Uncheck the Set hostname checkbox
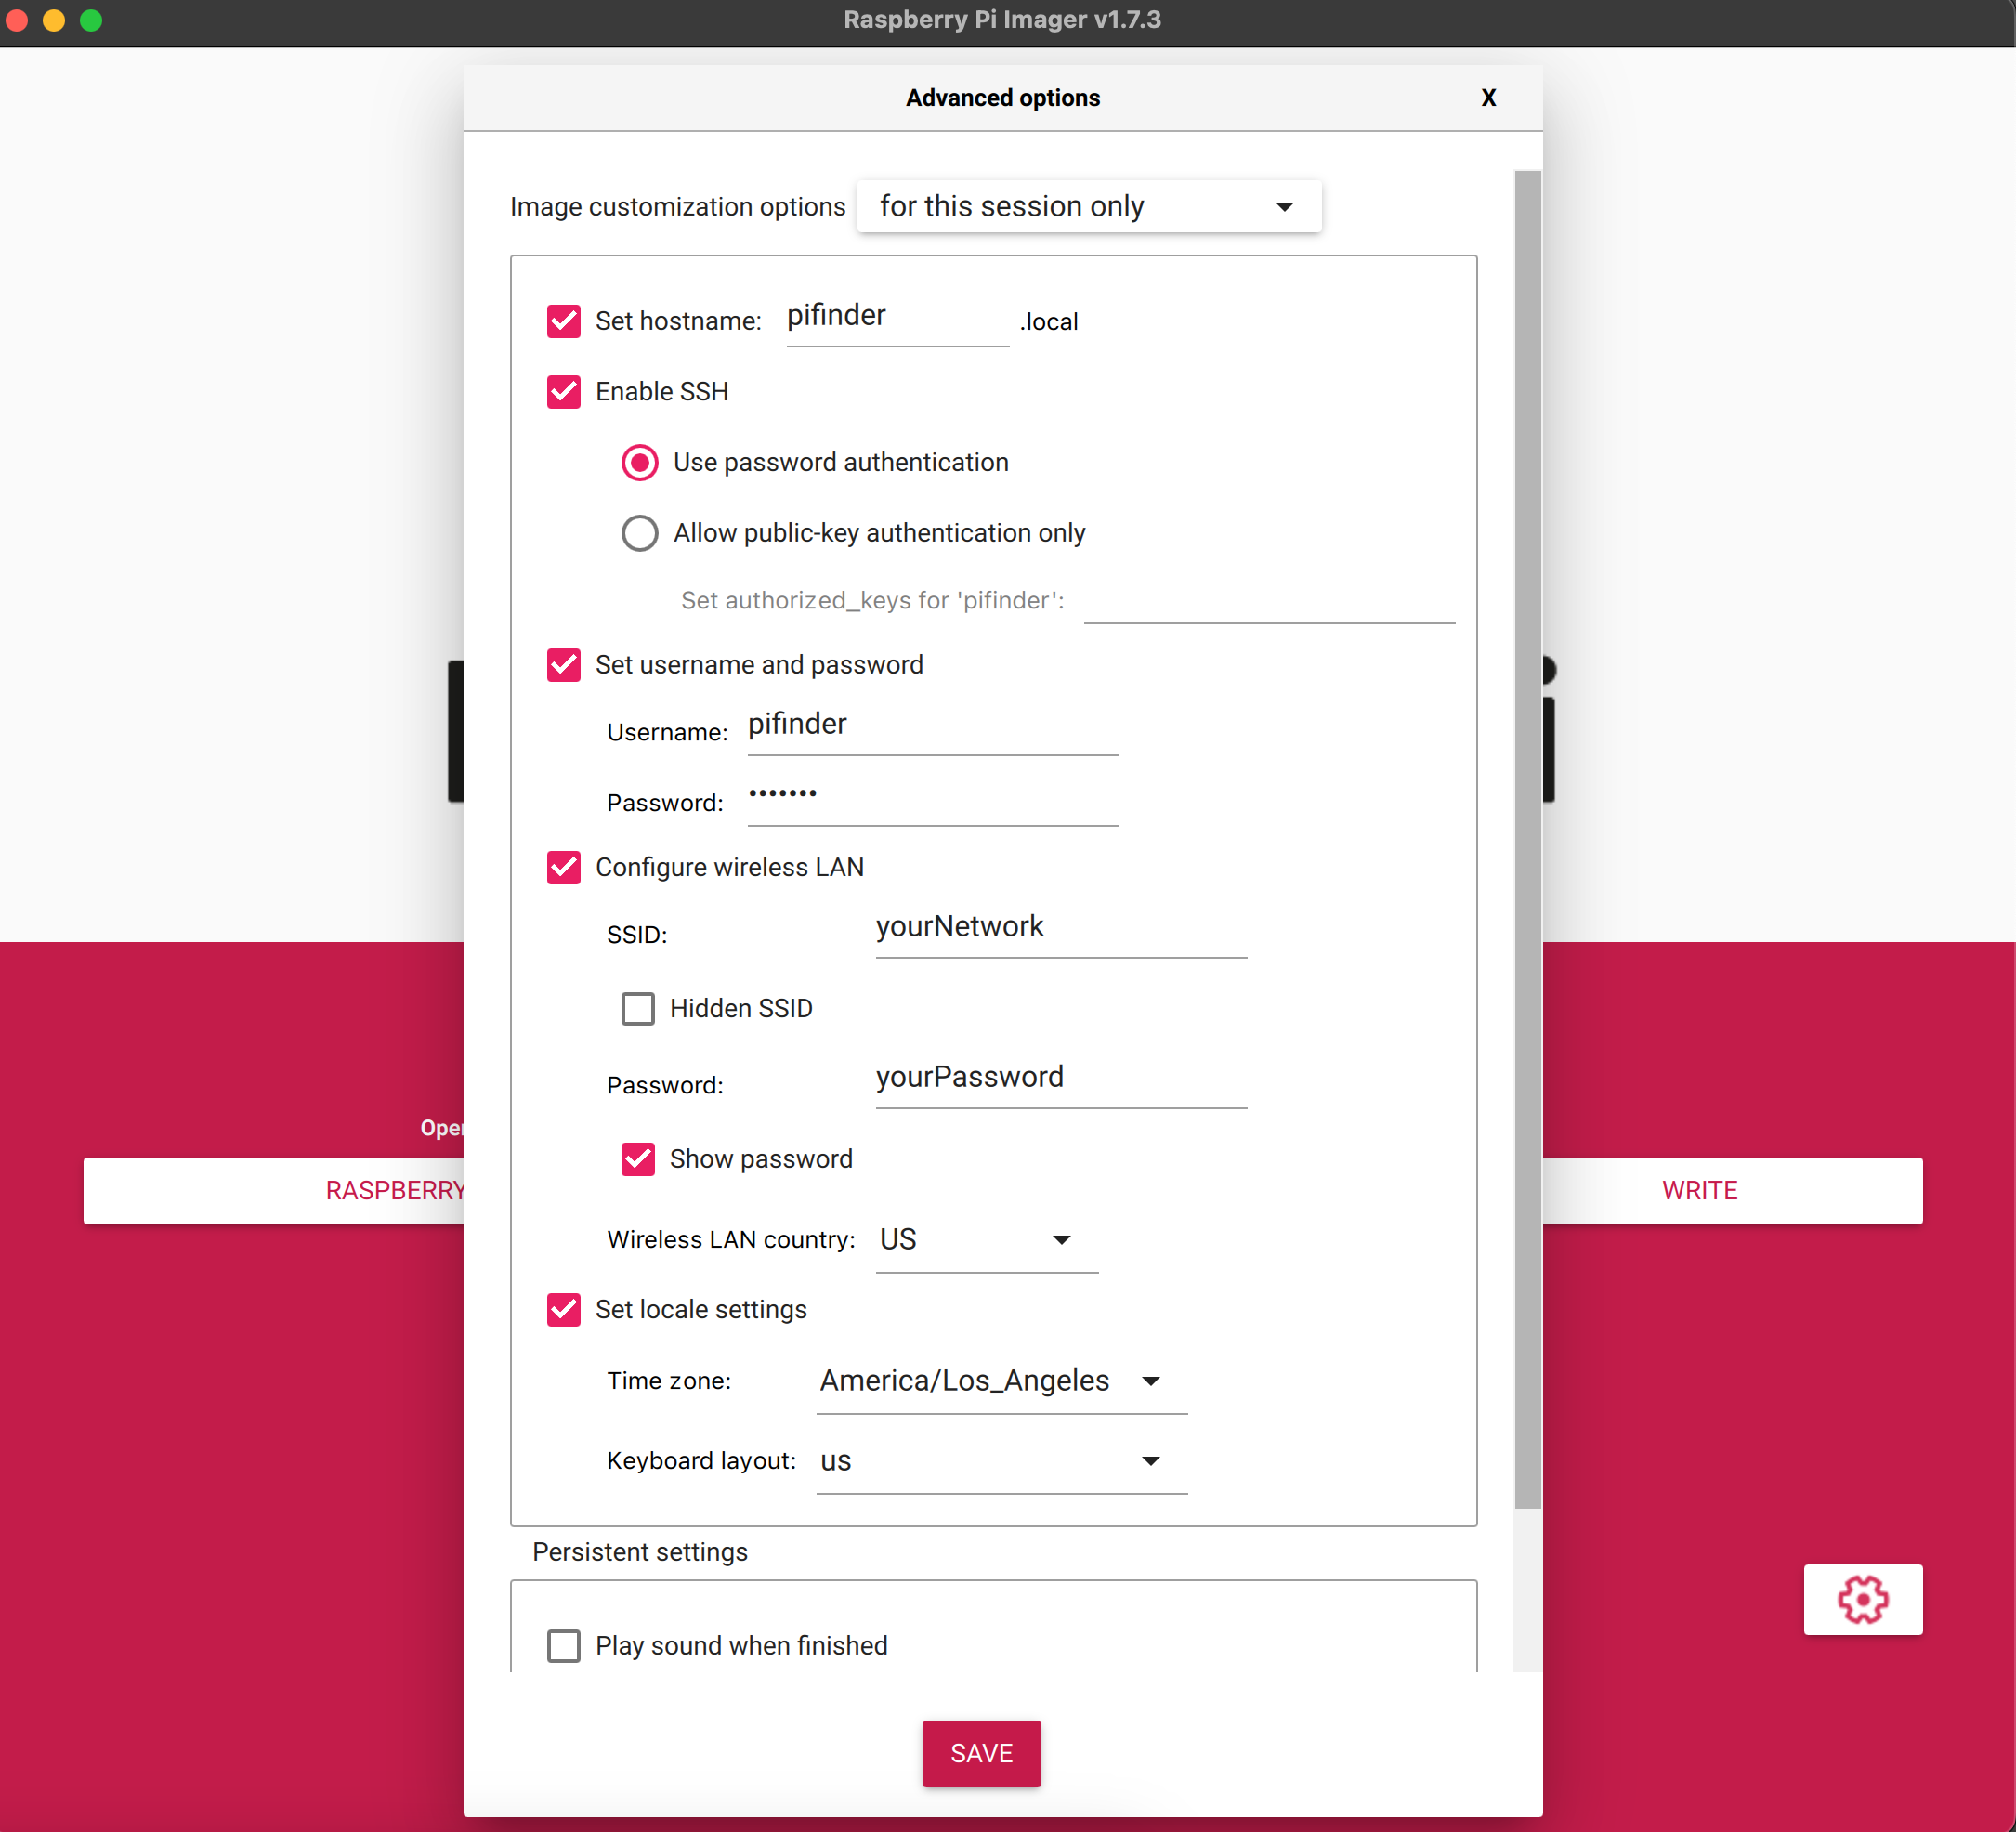The image size is (2016, 1832). [564, 321]
